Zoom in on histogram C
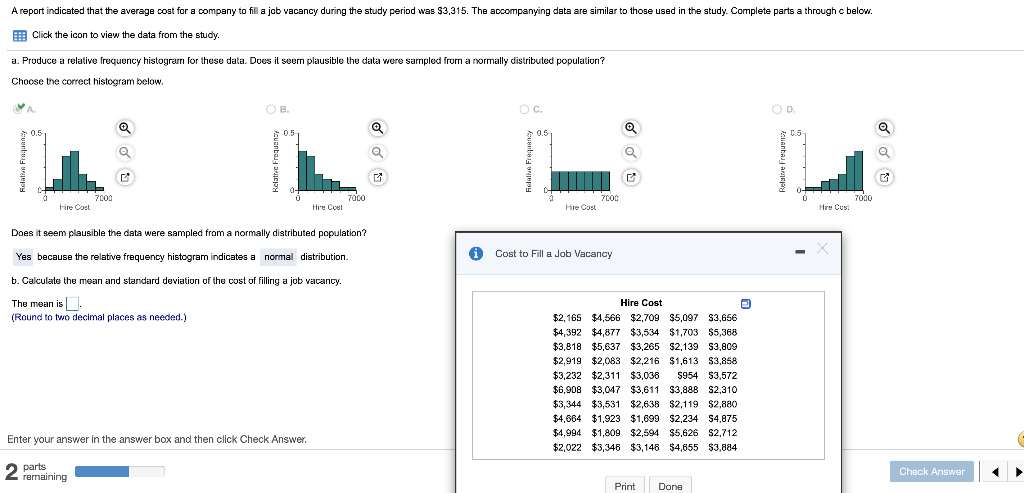1024x493 pixels. 630,128
